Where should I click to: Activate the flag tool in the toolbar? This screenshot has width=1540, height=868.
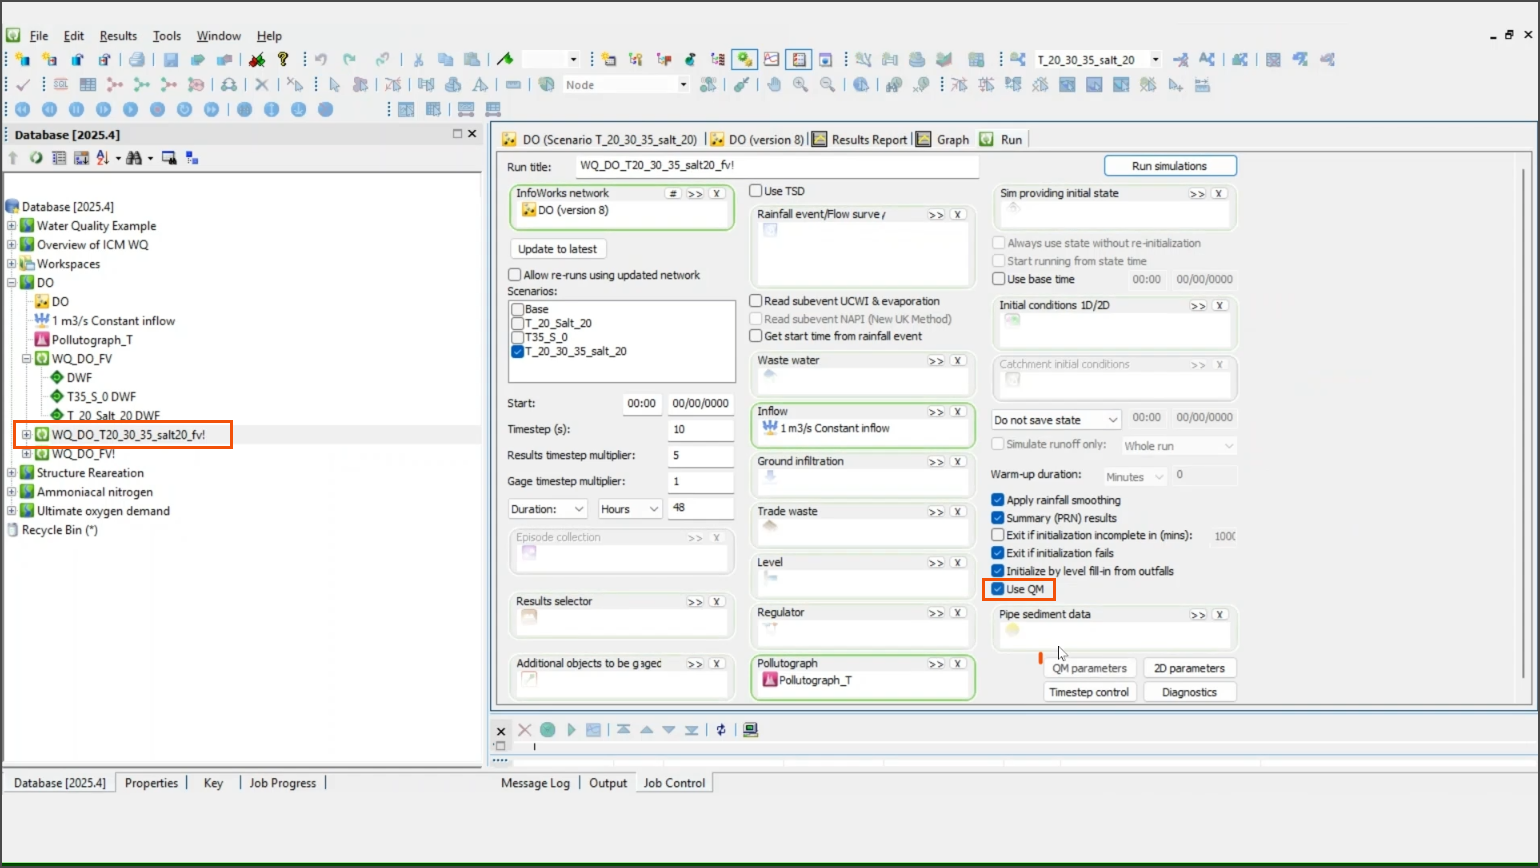point(506,59)
